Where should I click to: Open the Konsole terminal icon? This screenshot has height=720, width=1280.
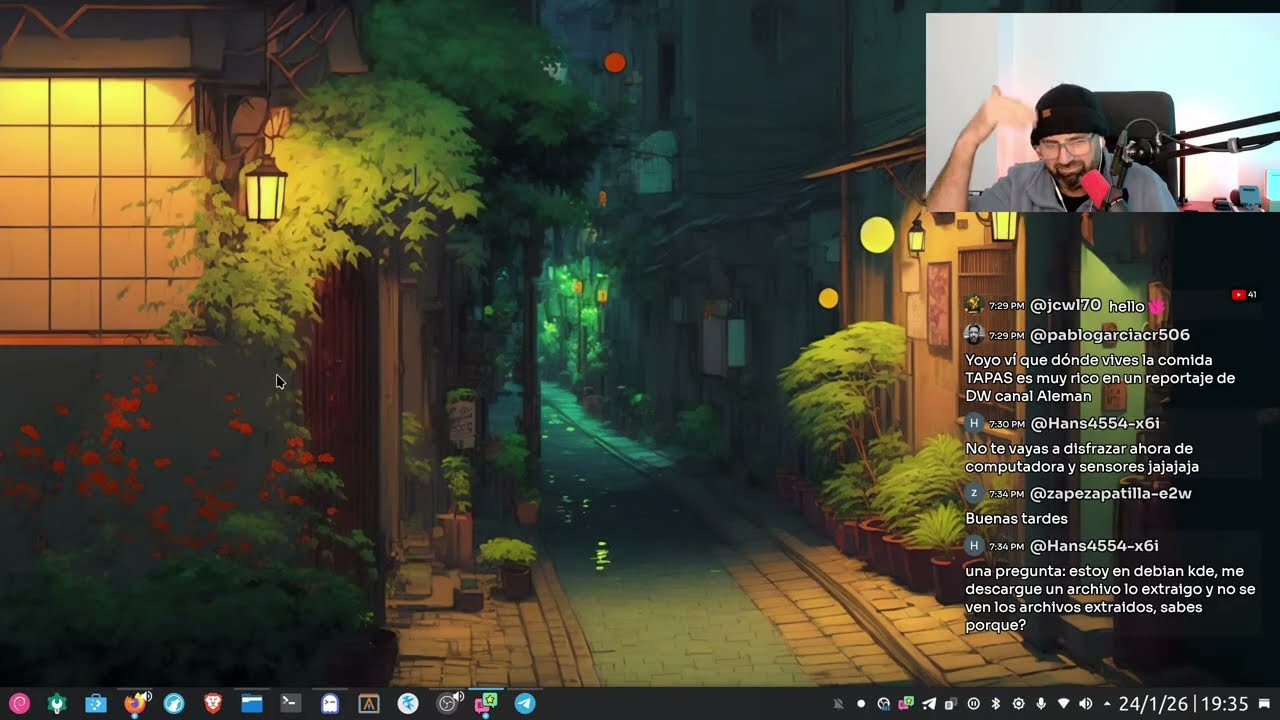290,704
